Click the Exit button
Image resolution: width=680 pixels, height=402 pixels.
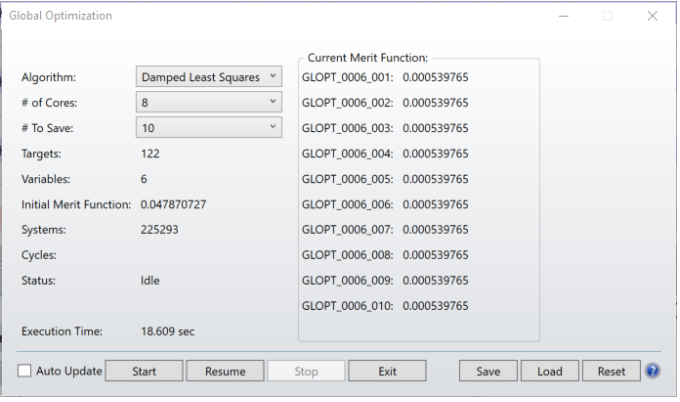point(387,371)
